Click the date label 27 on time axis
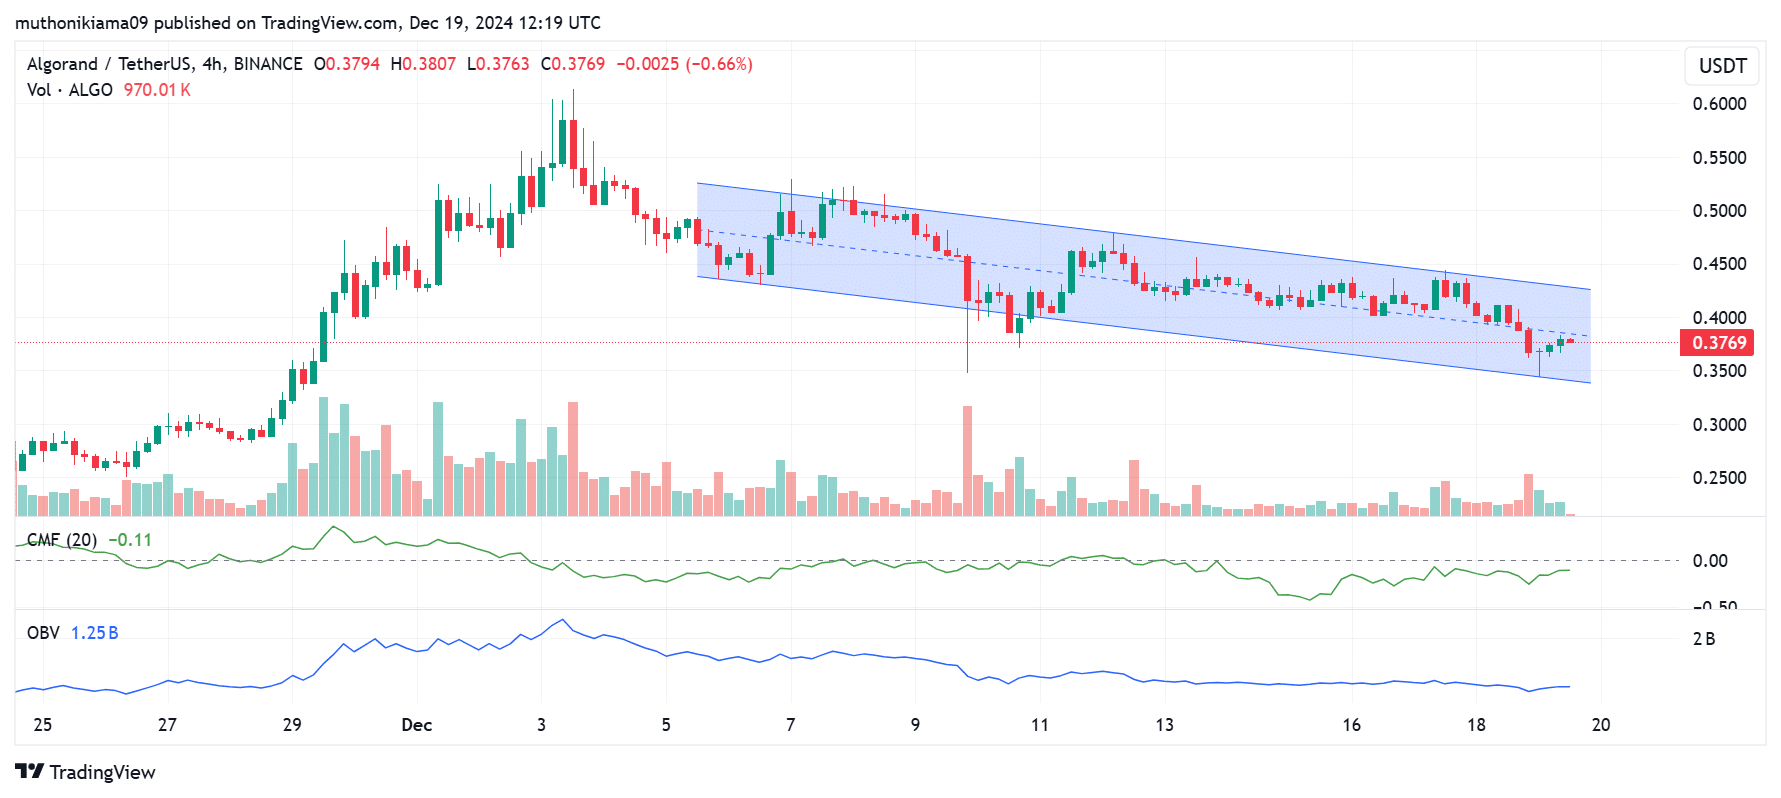1781x798 pixels. [x=167, y=725]
